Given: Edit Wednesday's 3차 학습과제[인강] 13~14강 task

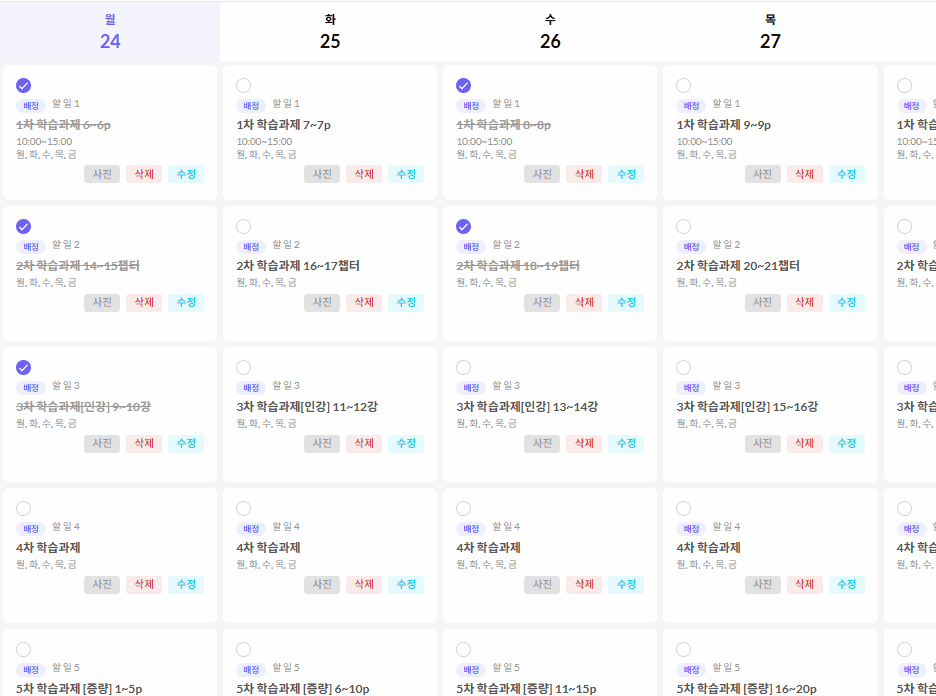Looking at the screenshot, I should [626, 443].
